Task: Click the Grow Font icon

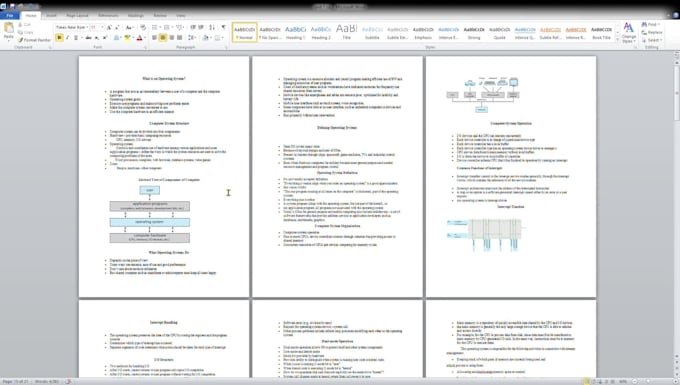Action: click(109, 27)
